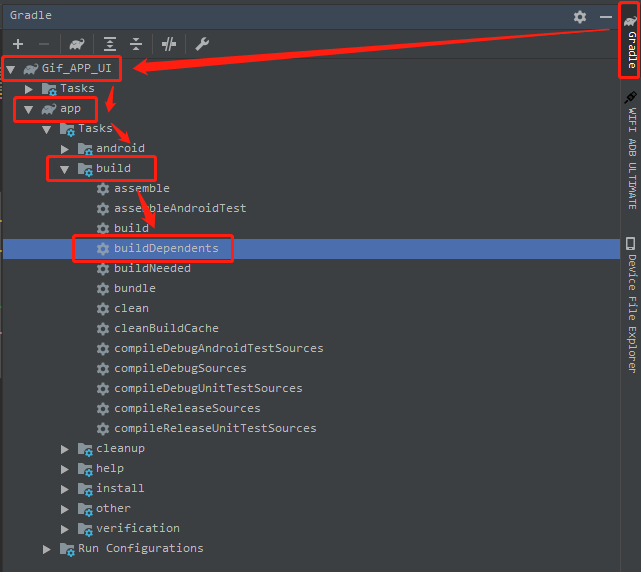Click the folder icon of other group
This screenshot has height=572, width=641.
[x=85, y=509]
